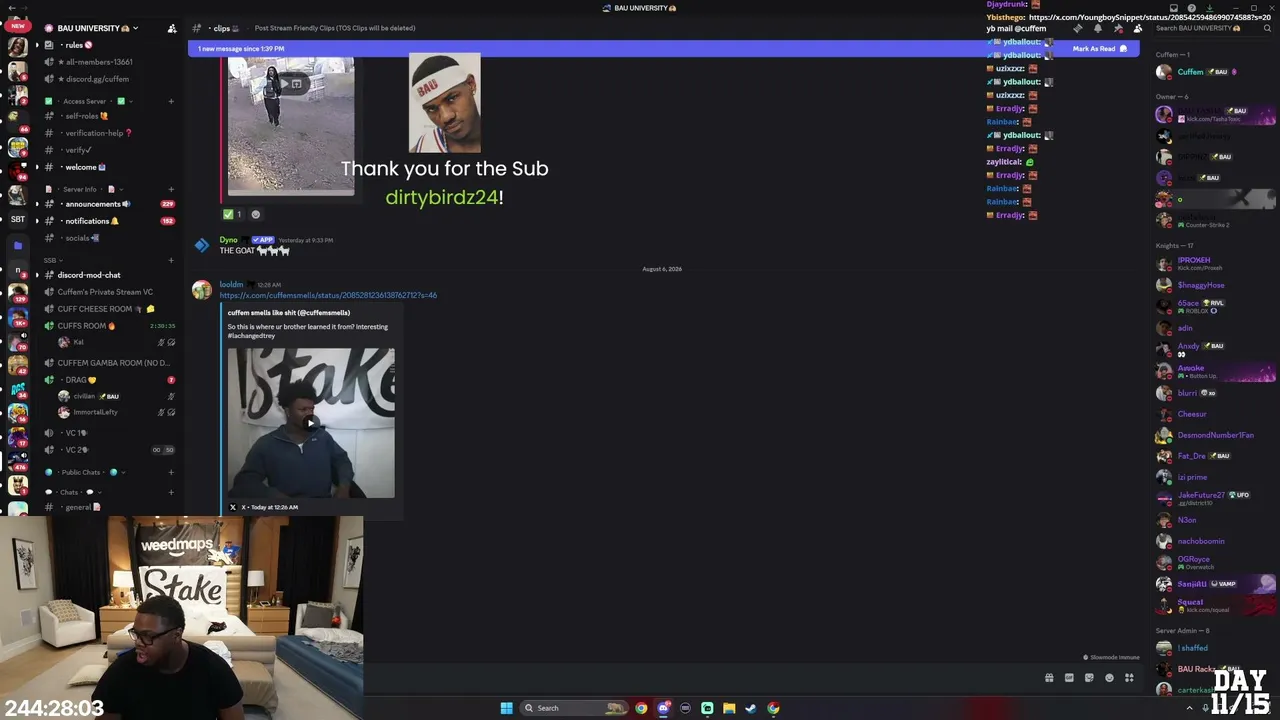Click the Dyno bot username
This screenshot has height=720, width=1280.
[x=229, y=240]
